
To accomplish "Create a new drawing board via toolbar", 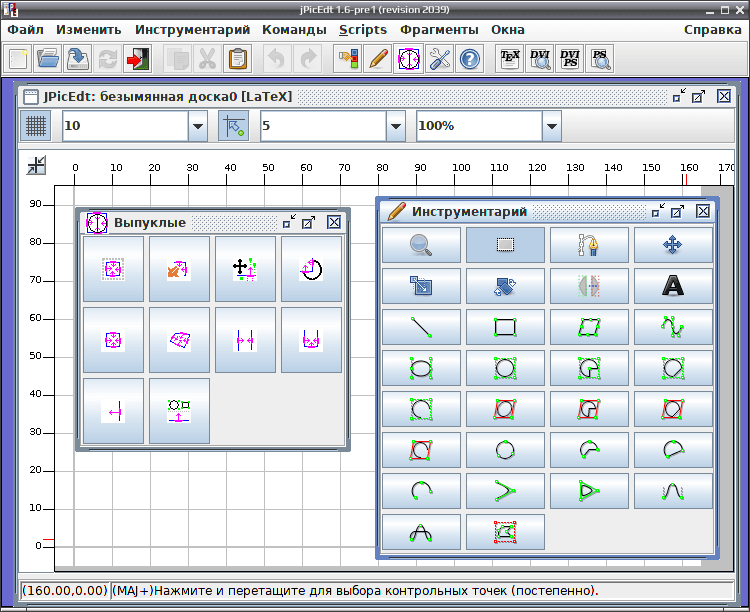I will pos(18,59).
